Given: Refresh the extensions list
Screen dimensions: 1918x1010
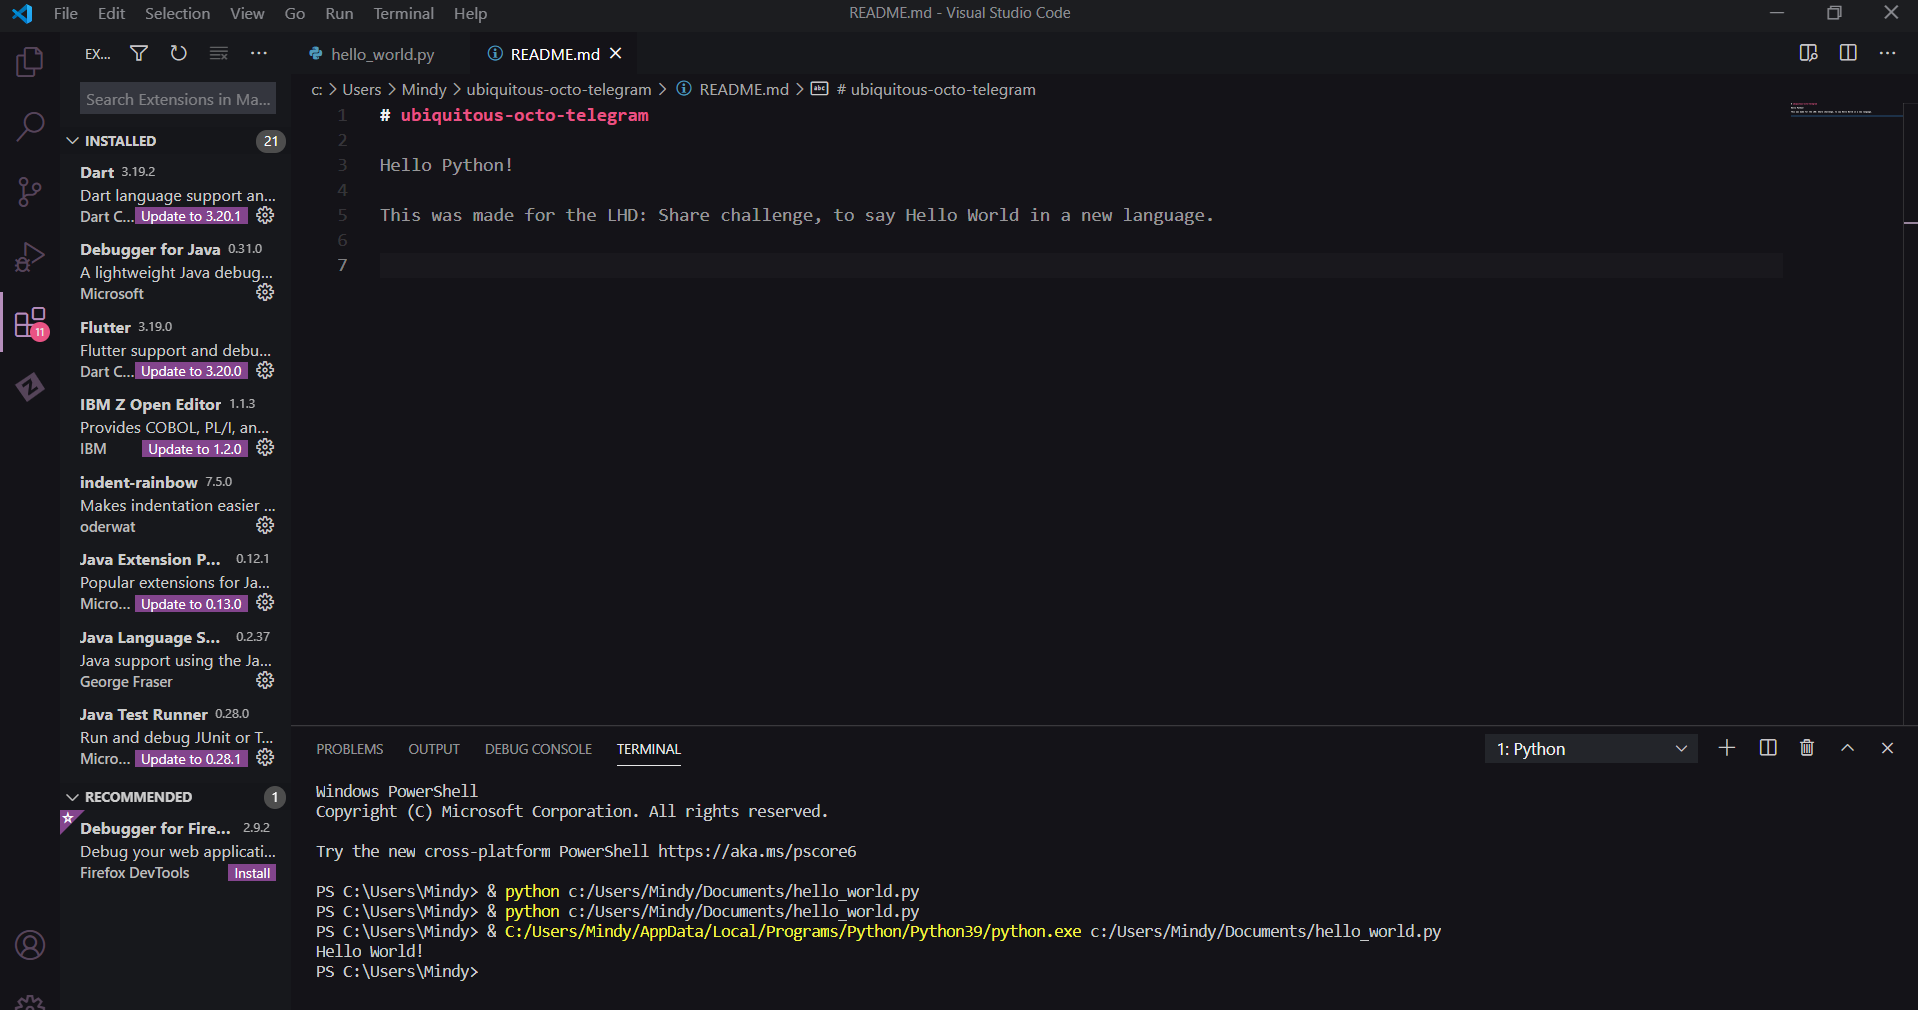Looking at the screenshot, I should coord(179,53).
